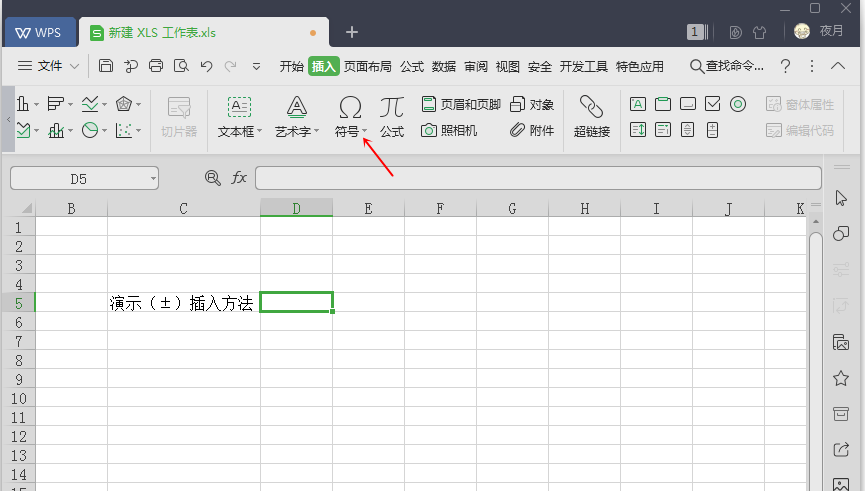Insert a radio button form control
Screen dimensions: 865x491
click(x=738, y=104)
